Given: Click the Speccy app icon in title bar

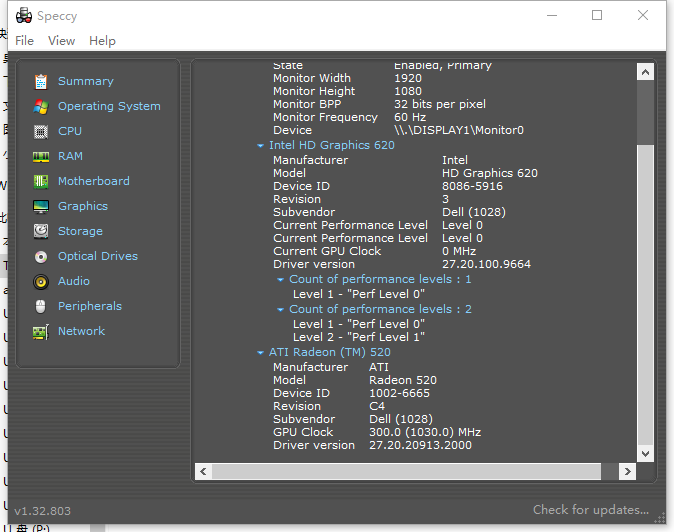Looking at the screenshot, I should pyautogui.click(x=24, y=16).
